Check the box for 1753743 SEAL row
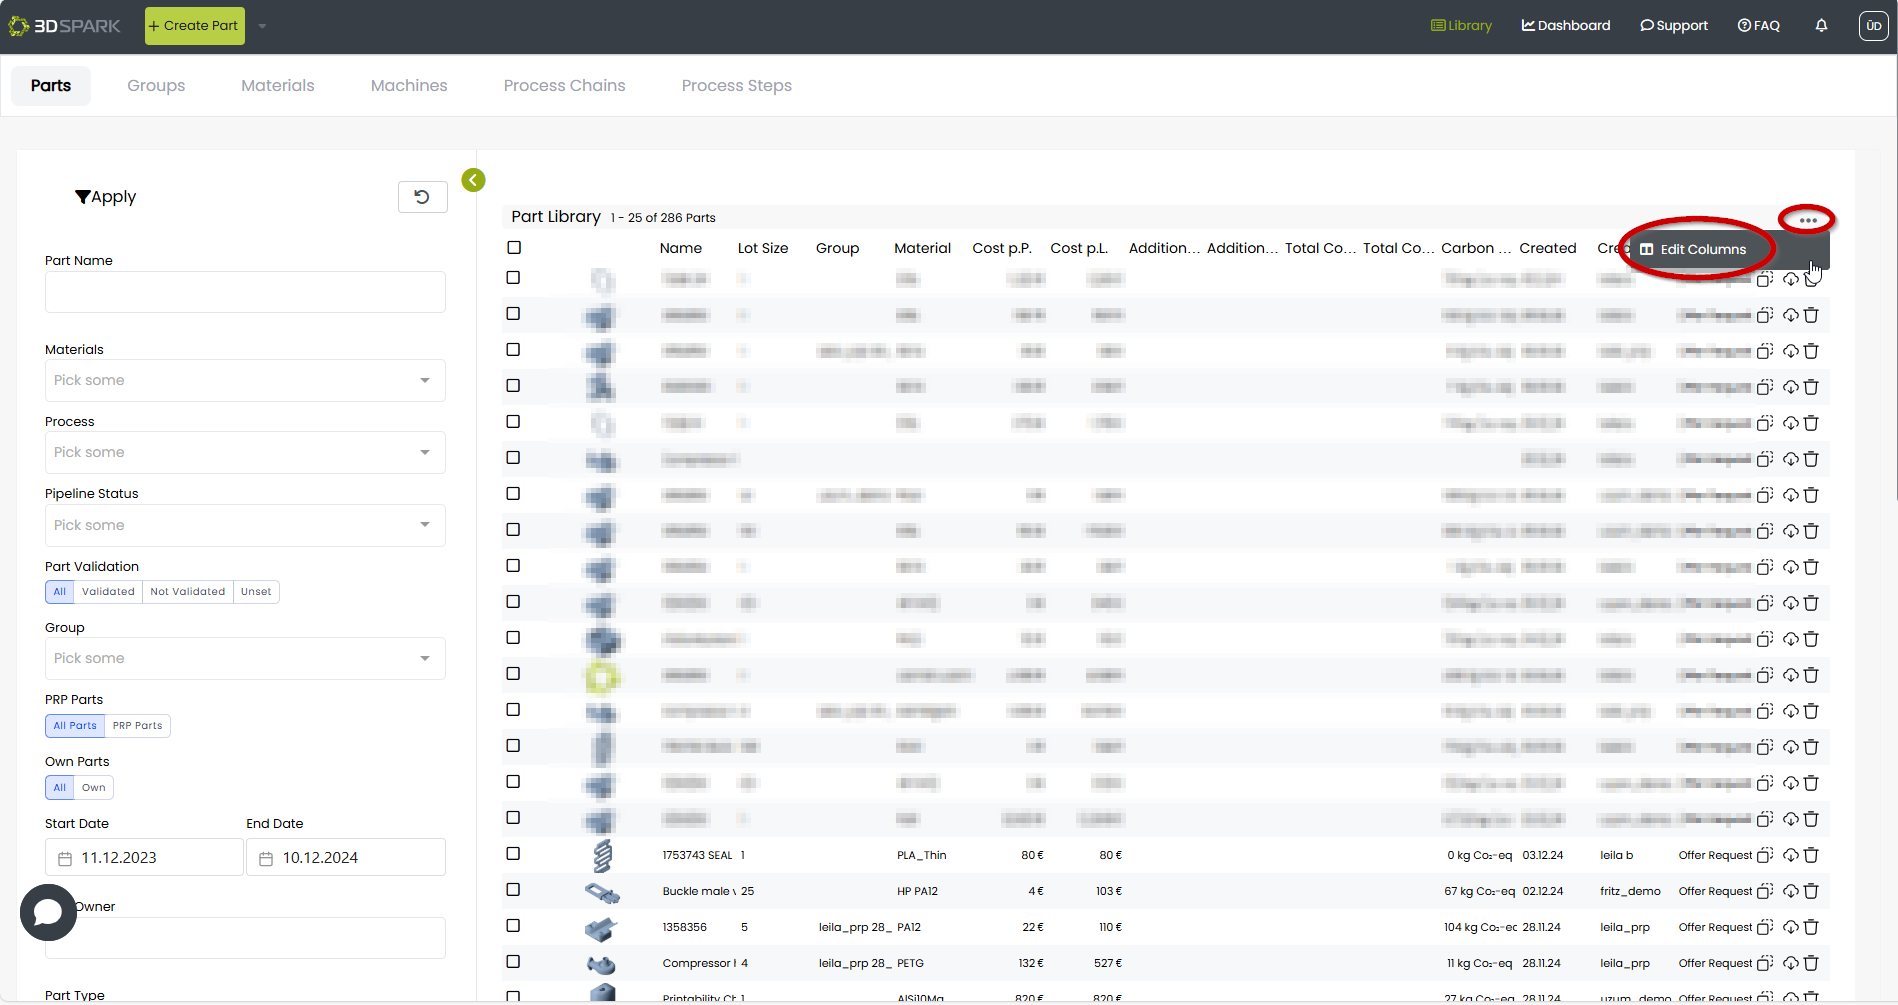This screenshot has height=1005, width=1898. (x=513, y=854)
